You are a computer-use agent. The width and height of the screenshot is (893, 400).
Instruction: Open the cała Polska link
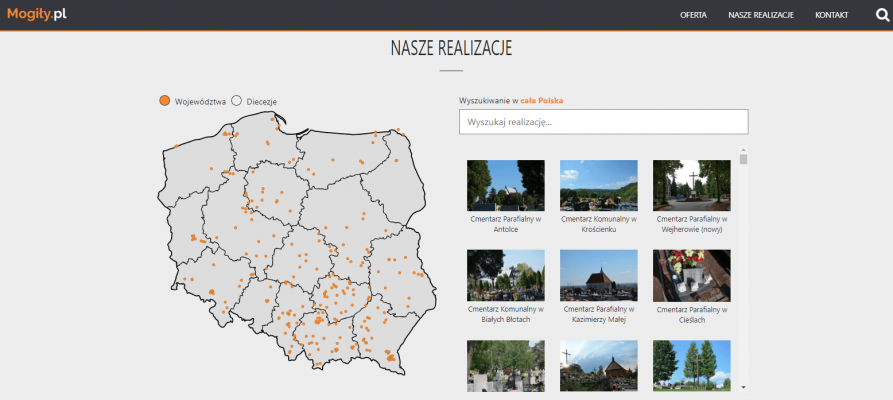tap(542, 101)
